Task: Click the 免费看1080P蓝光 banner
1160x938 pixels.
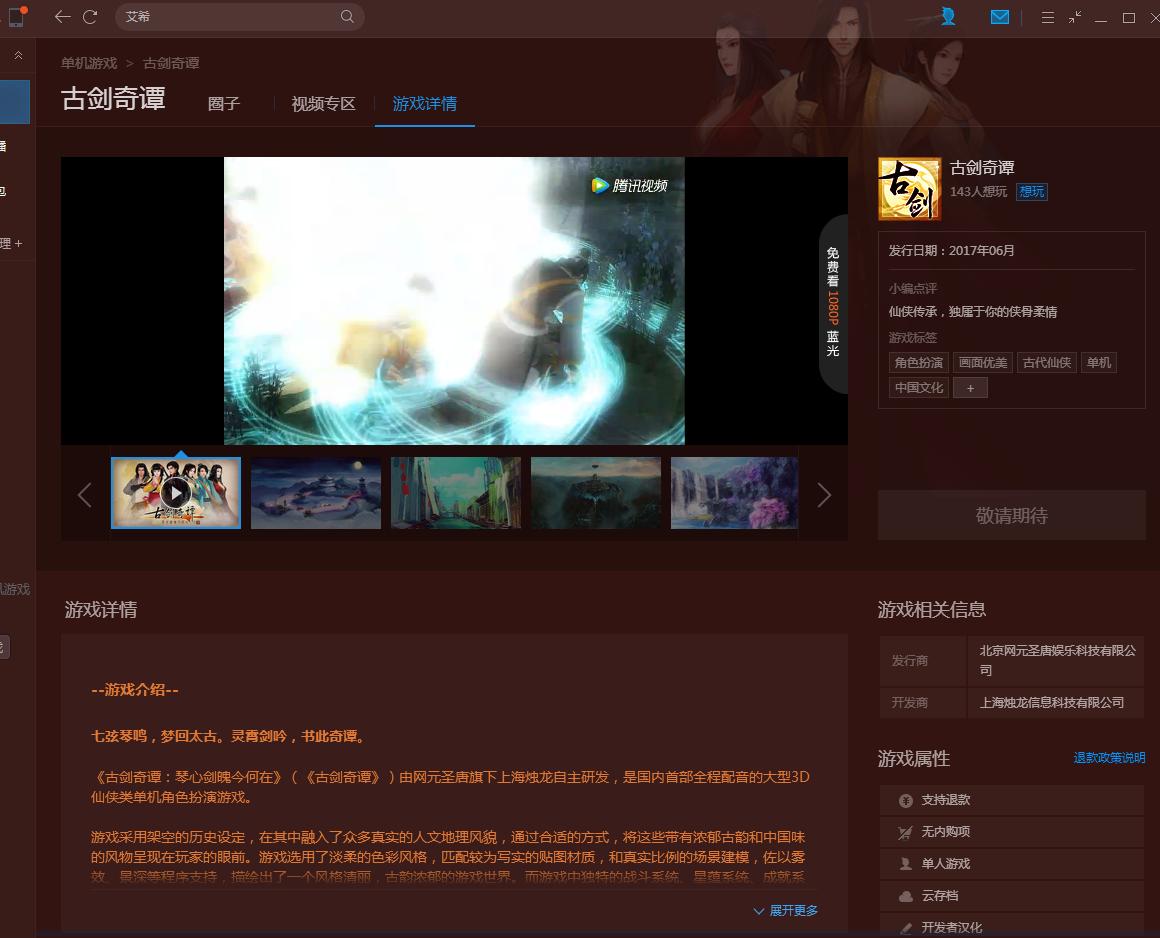Action: [x=830, y=302]
